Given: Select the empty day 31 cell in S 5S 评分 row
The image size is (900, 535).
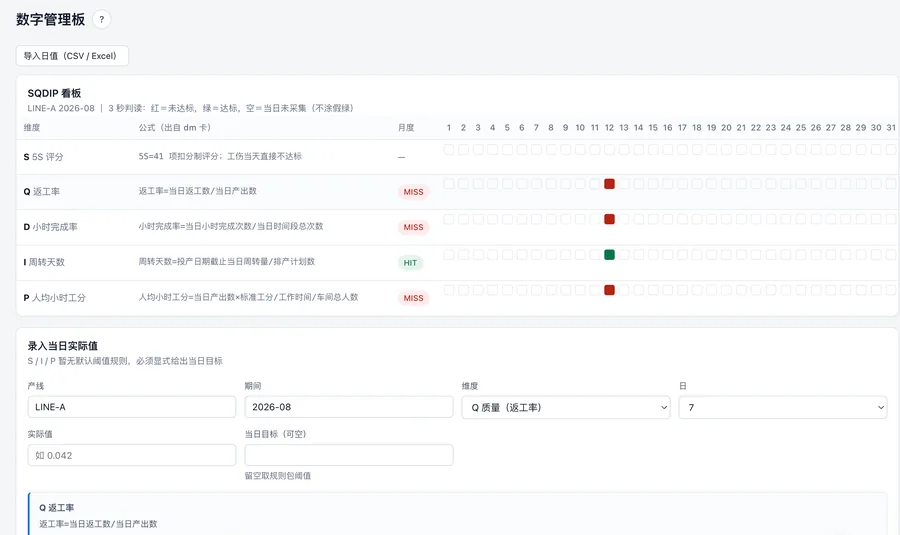Looking at the screenshot, I should (x=891, y=149).
